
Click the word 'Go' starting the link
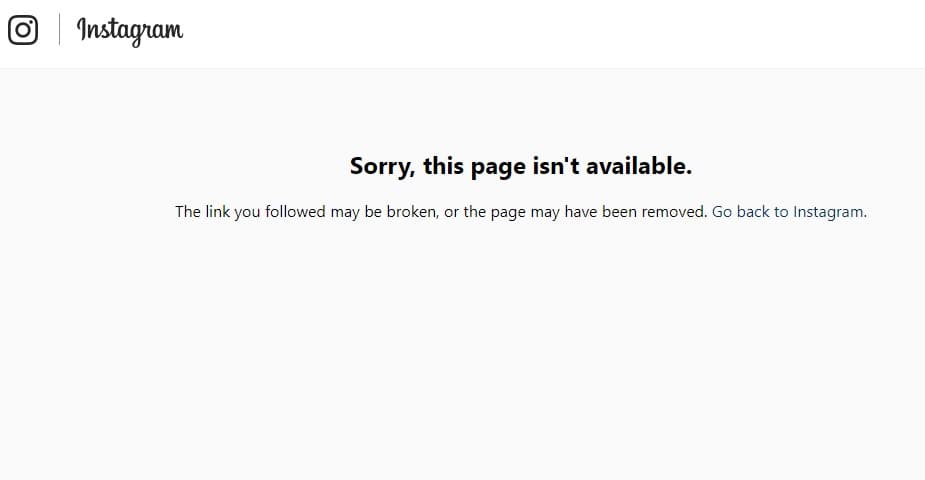click(722, 212)
